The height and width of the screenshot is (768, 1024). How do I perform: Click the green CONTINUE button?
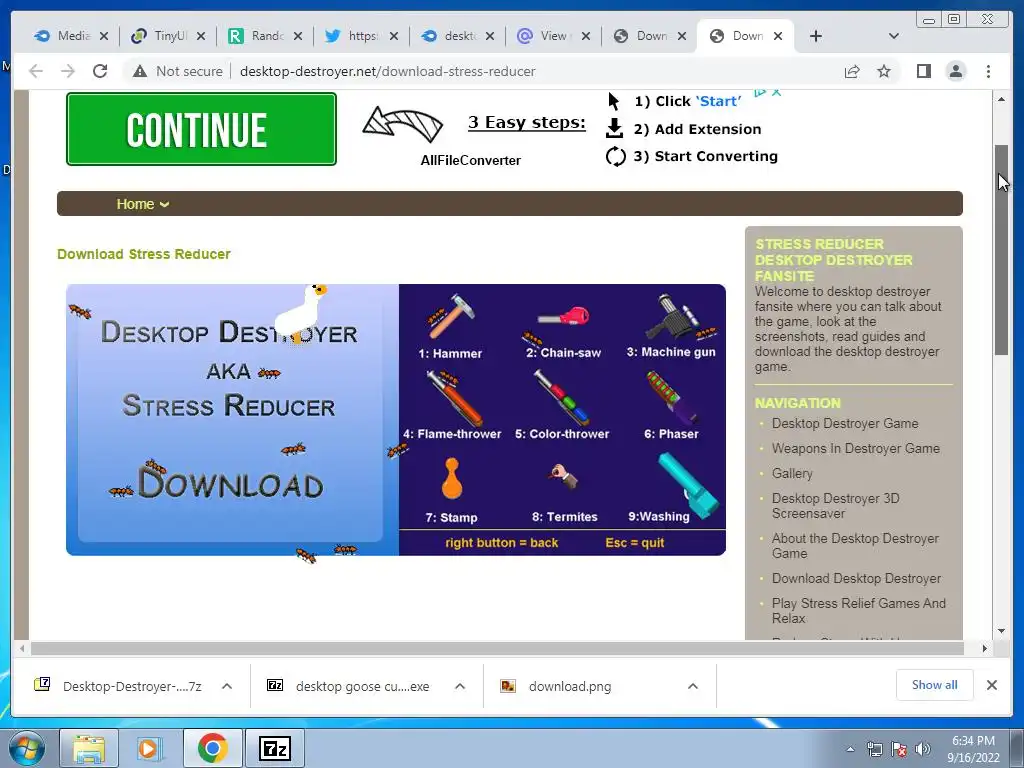201,129
